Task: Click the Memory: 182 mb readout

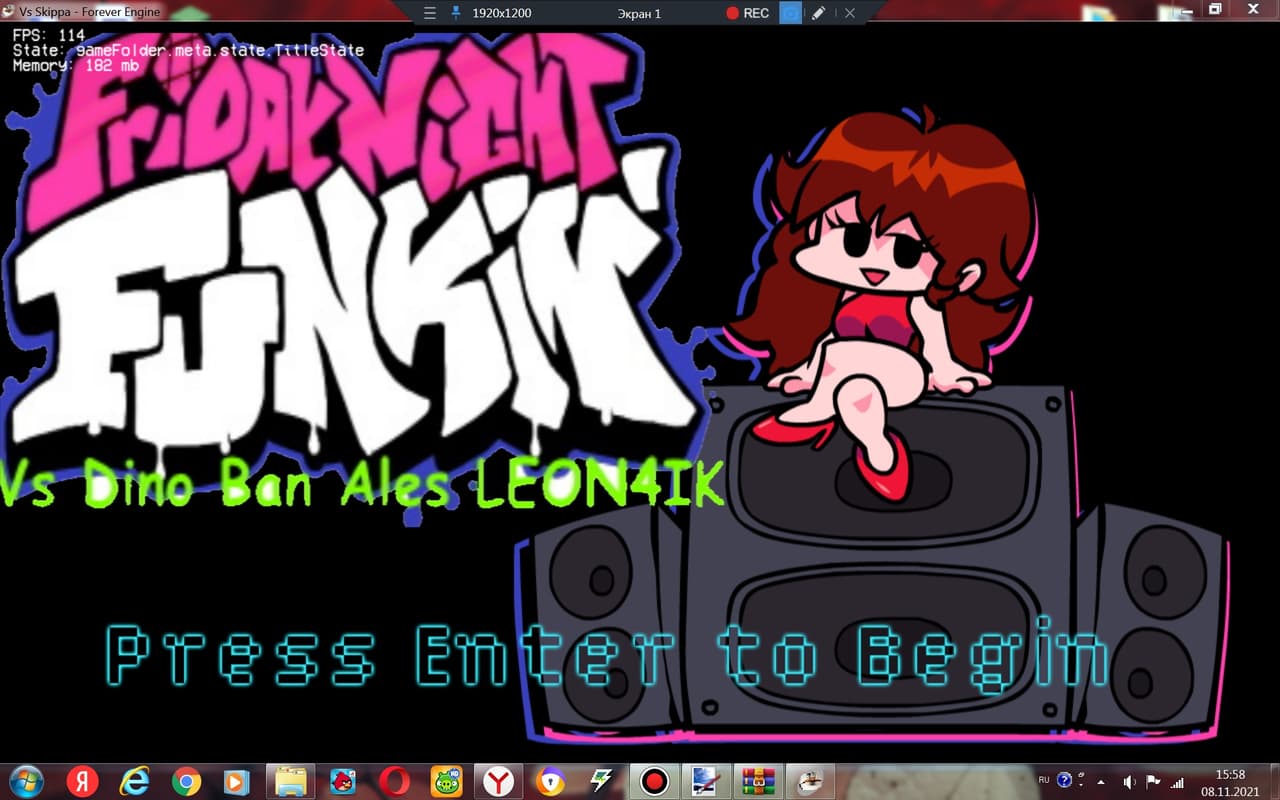Action: pos(75,65)
